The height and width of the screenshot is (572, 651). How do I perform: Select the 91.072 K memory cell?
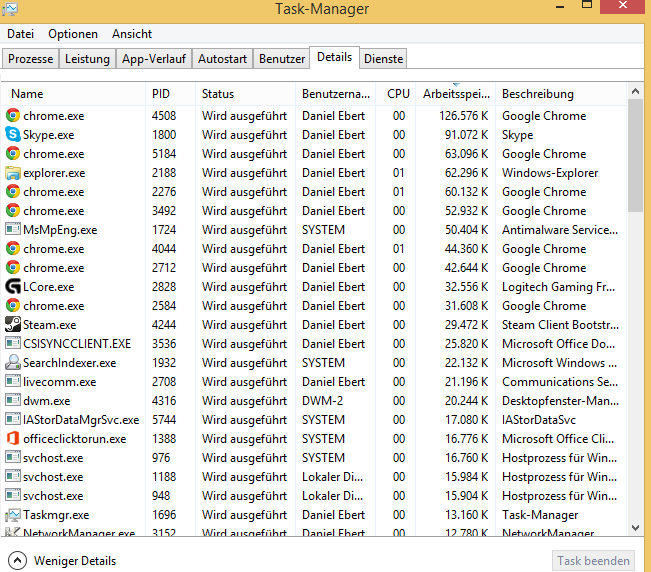(466, 134)
